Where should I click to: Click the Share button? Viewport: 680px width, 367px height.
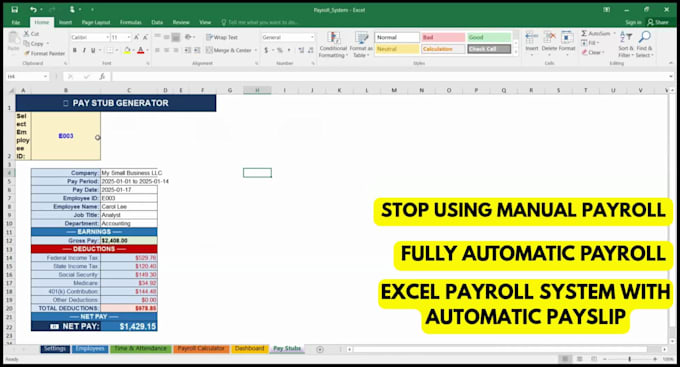(x=658, y=22)
